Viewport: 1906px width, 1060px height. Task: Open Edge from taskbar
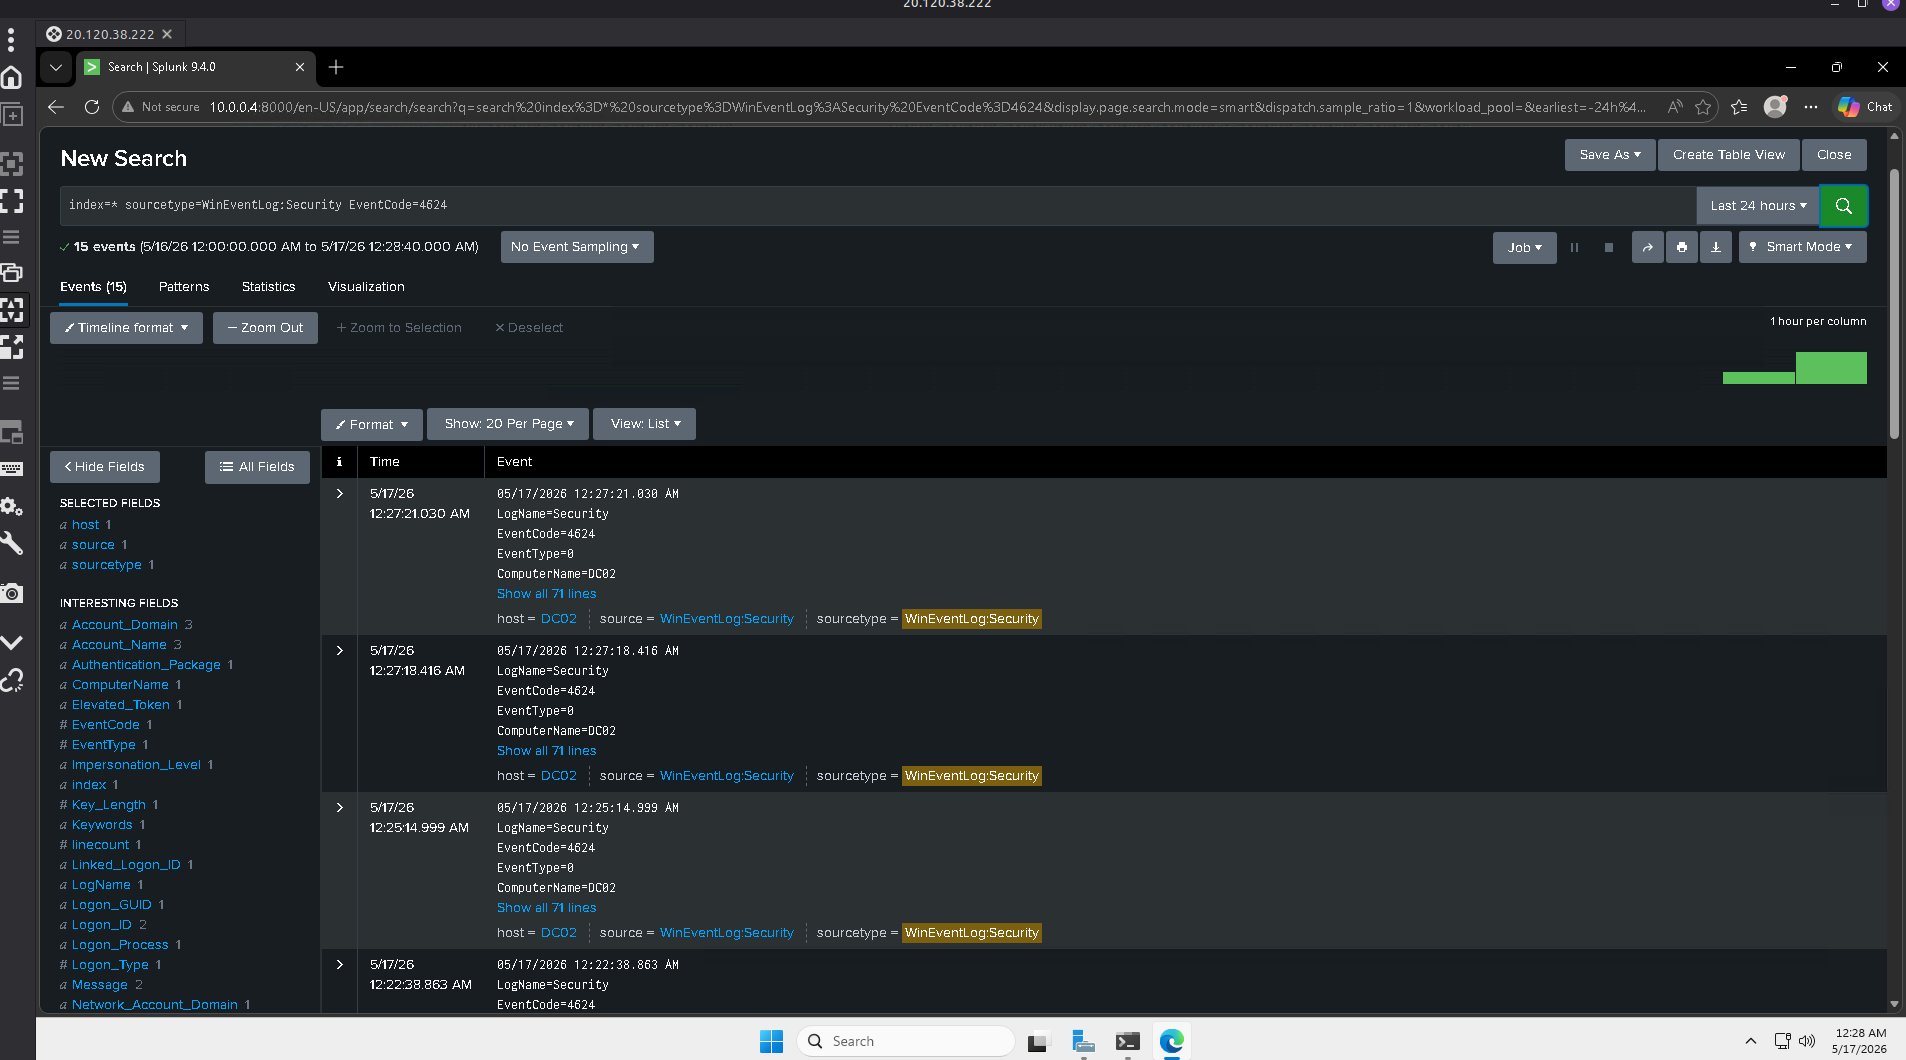[x=1171, y=1041]
